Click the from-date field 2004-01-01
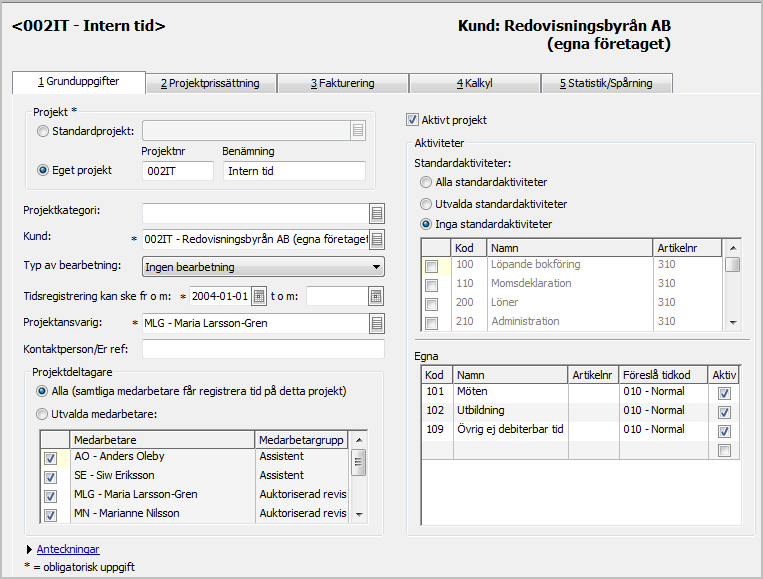Viewport: 763px width, 579px height. [x=220, y=296]
